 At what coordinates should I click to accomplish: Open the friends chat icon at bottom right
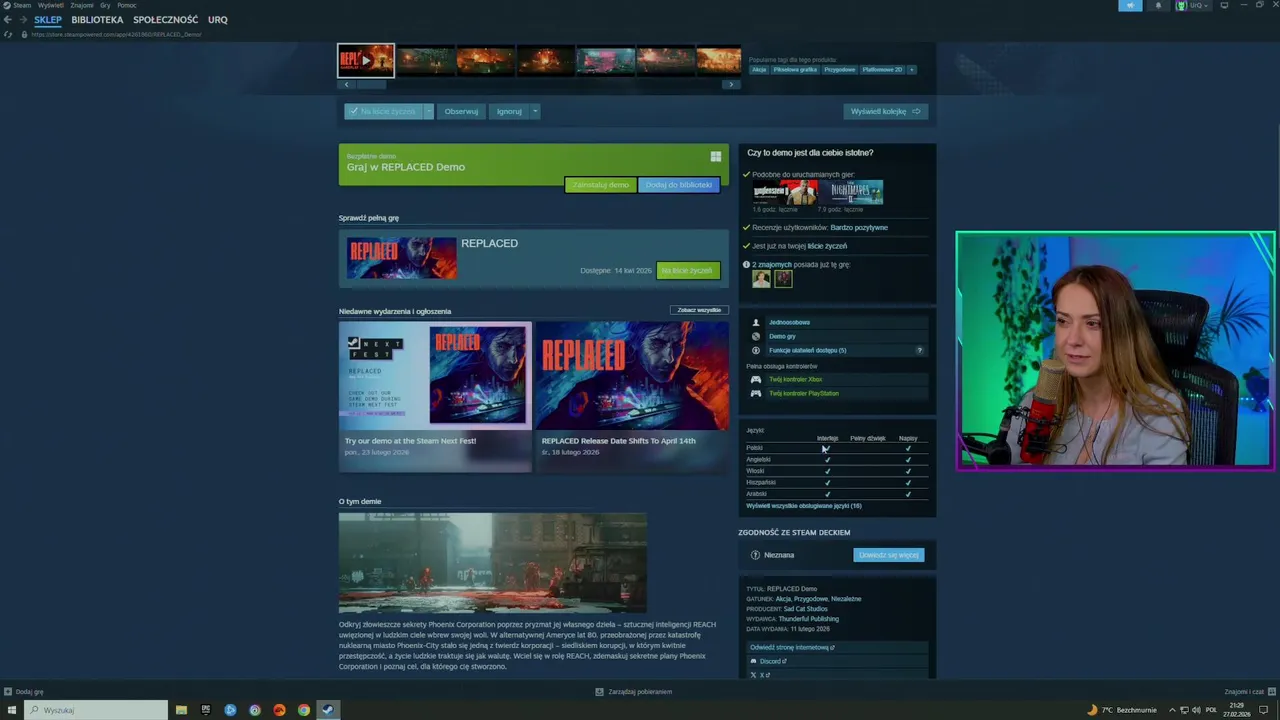pyautogui.click(x=1272, y=691)
